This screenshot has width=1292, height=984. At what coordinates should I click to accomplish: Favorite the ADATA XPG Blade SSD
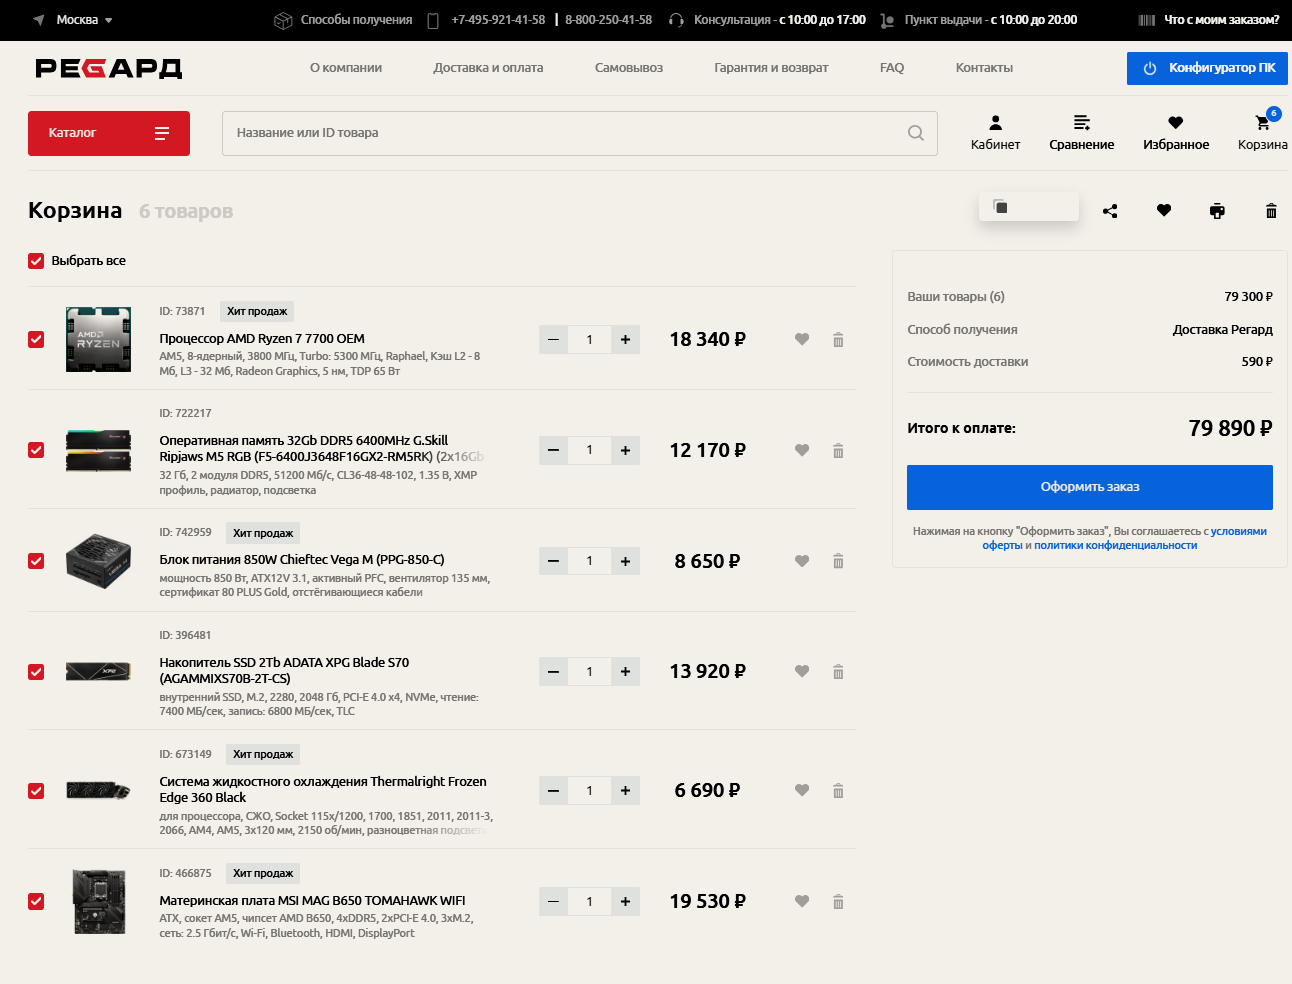(802, 671)
